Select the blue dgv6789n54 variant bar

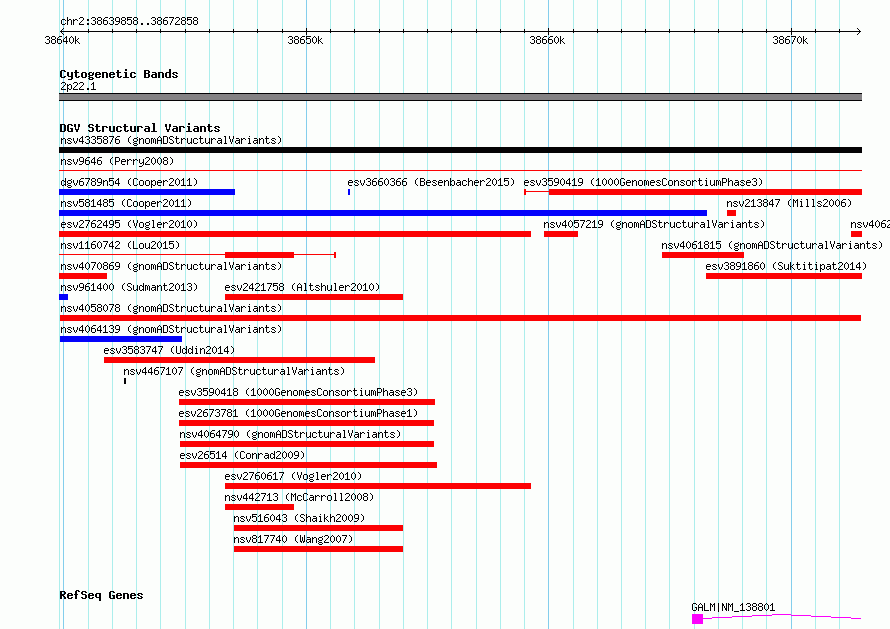point(147,192)
